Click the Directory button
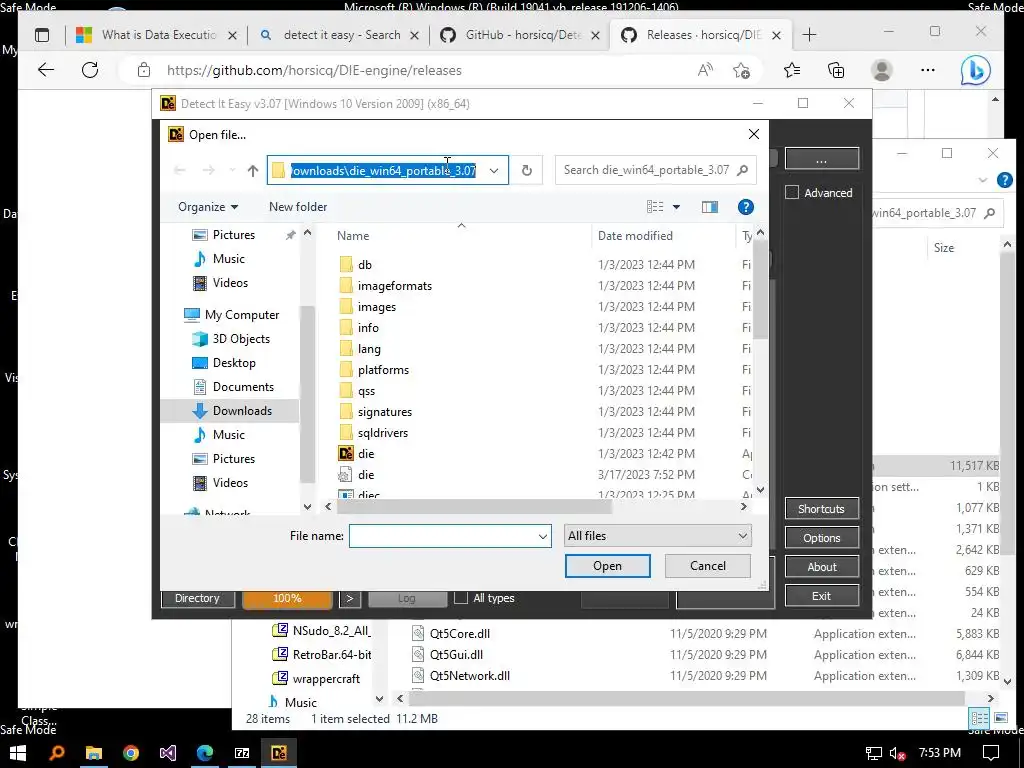Screen dimensions: 1024x768 coord(197,598)
